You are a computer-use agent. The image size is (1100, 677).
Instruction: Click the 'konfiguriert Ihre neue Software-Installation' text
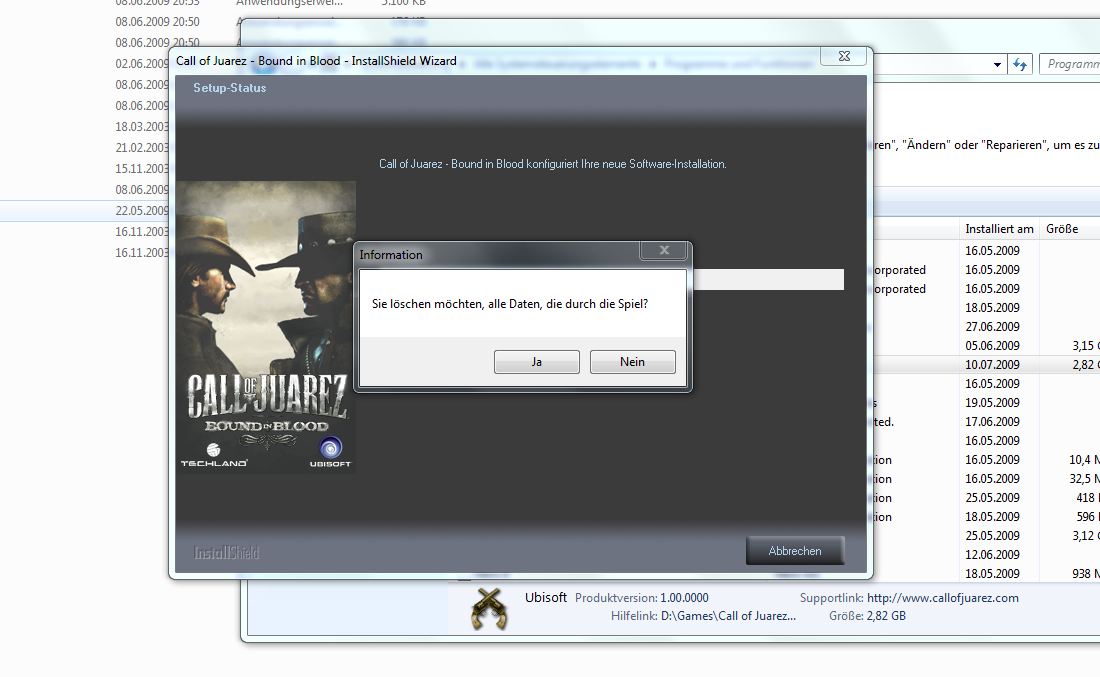pos(626,163)
